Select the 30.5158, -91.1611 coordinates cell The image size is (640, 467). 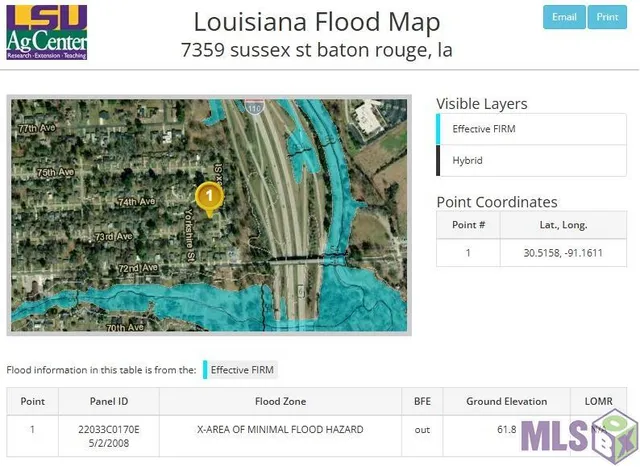(x=563, y=253)
